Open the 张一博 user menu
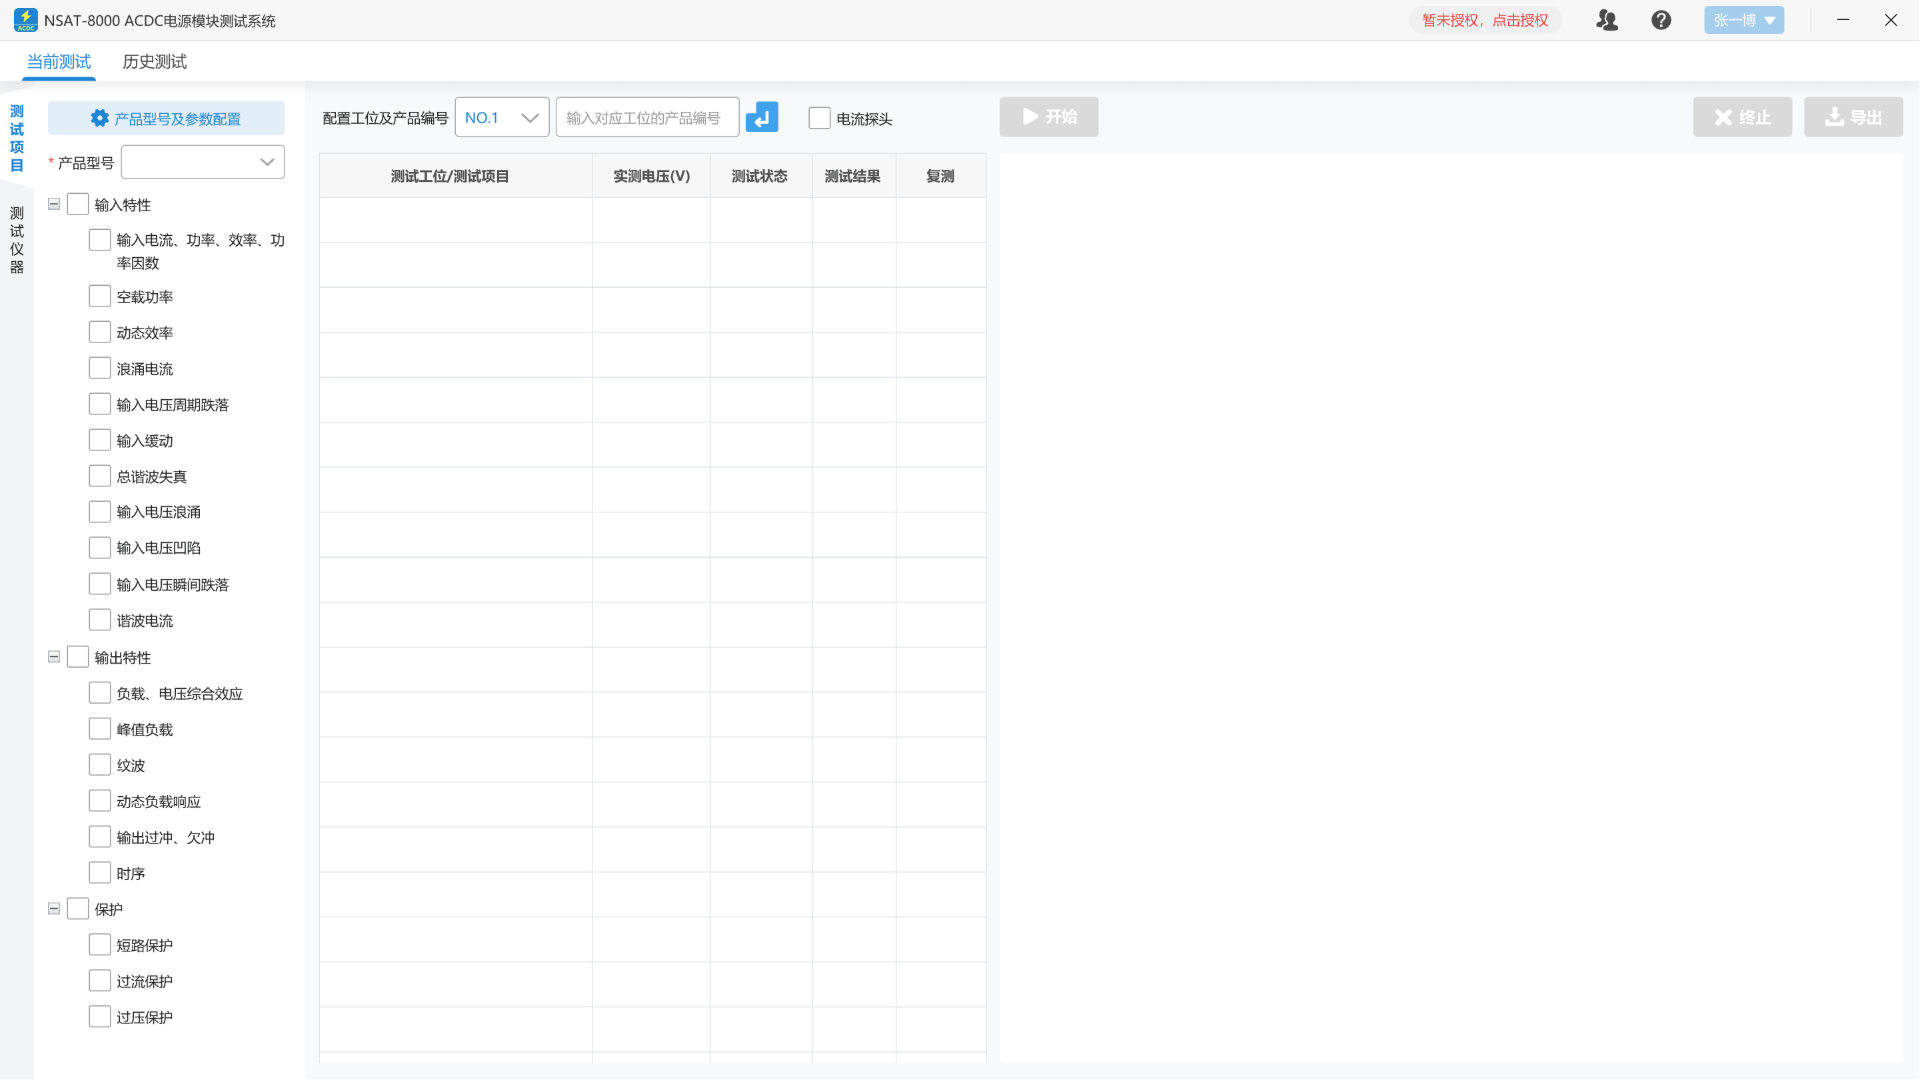 [1743, 20]
